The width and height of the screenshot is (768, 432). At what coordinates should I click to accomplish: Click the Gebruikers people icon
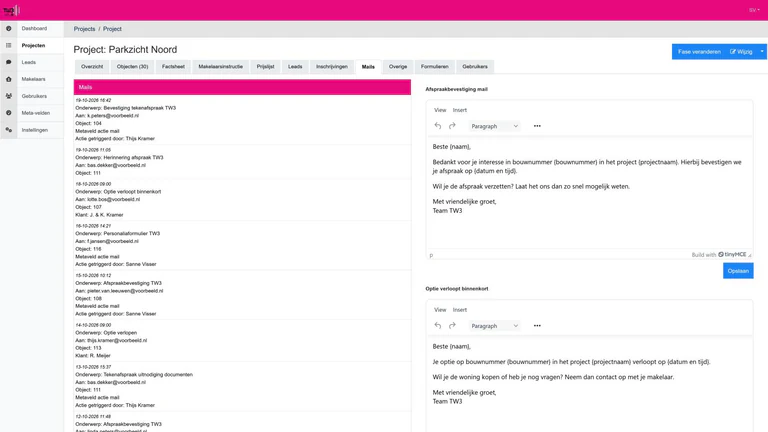click(x=8, y=96)
